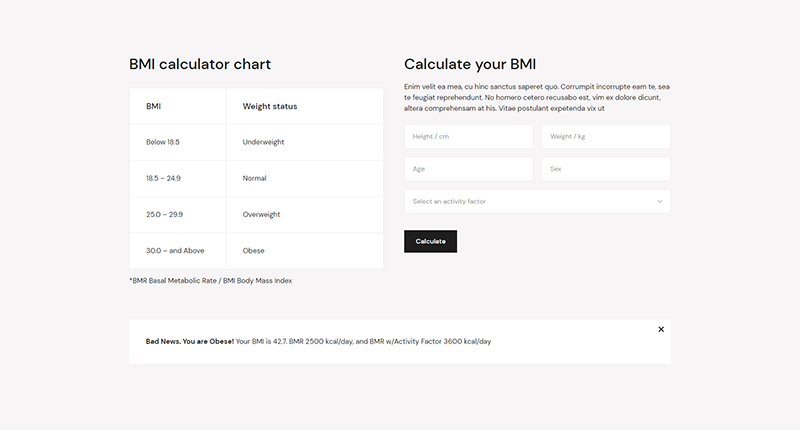The height and width of the screenshot is (430, 800).
Task: Focus the Weight / kg input field
Action: 605,137
